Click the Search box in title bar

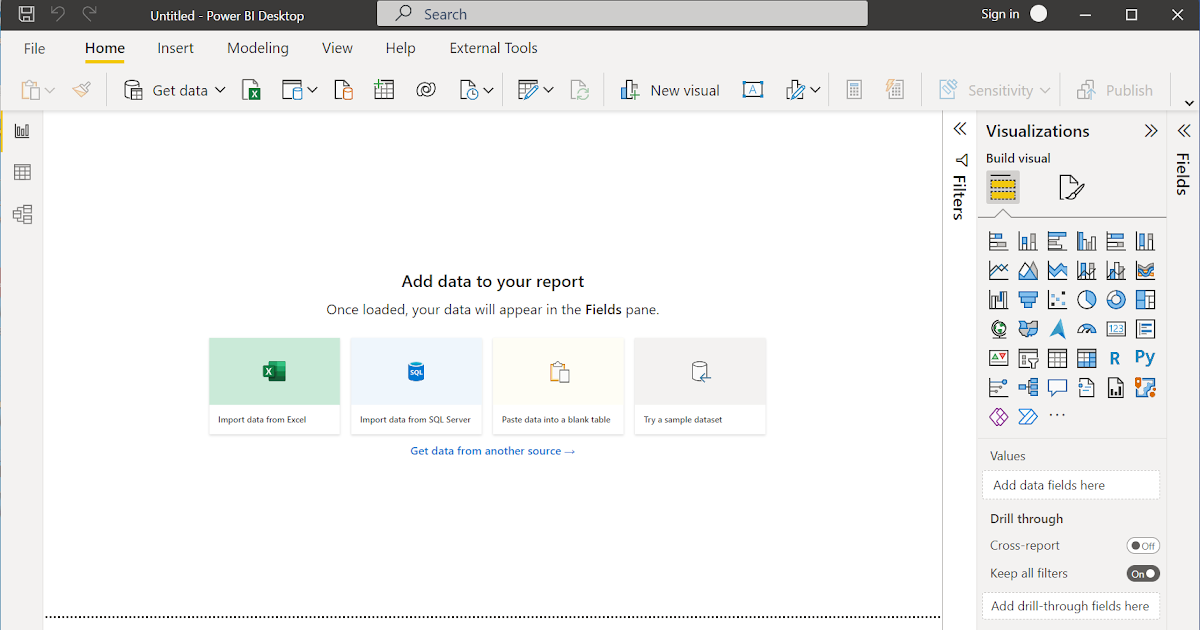pos(622,14)
